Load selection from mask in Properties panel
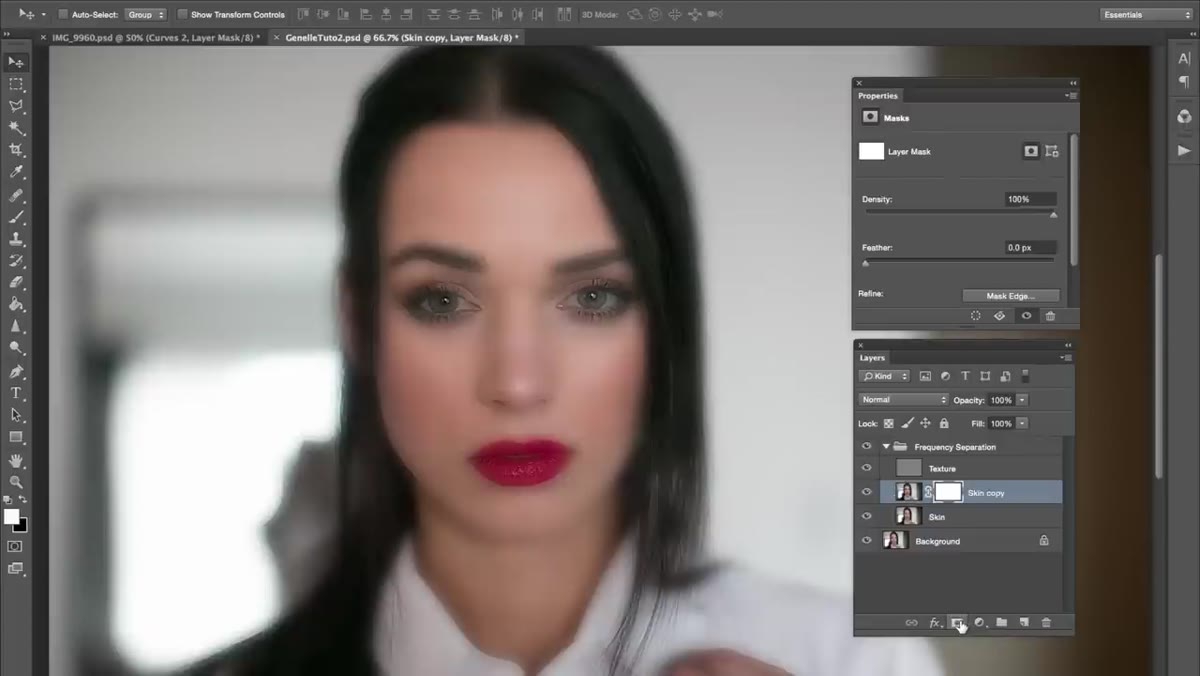 pos(976,316)
